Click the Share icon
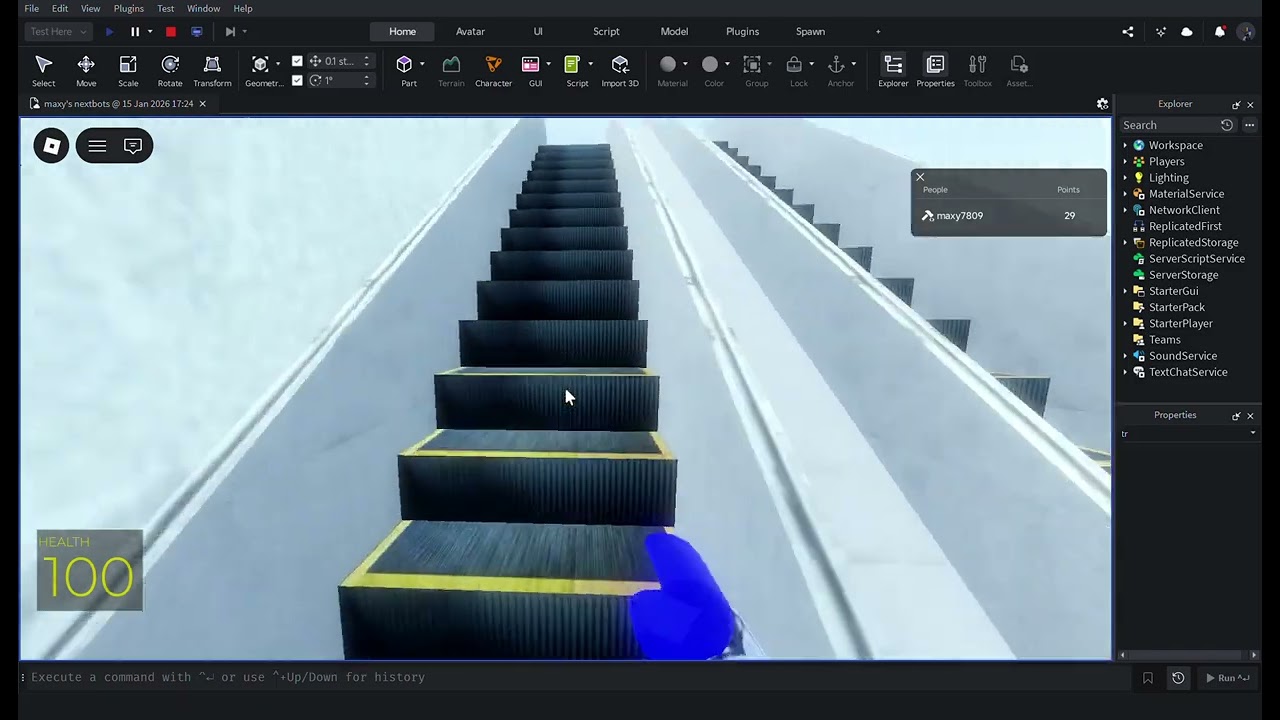Screen dimensions: 1280x720 point(1128,32)
